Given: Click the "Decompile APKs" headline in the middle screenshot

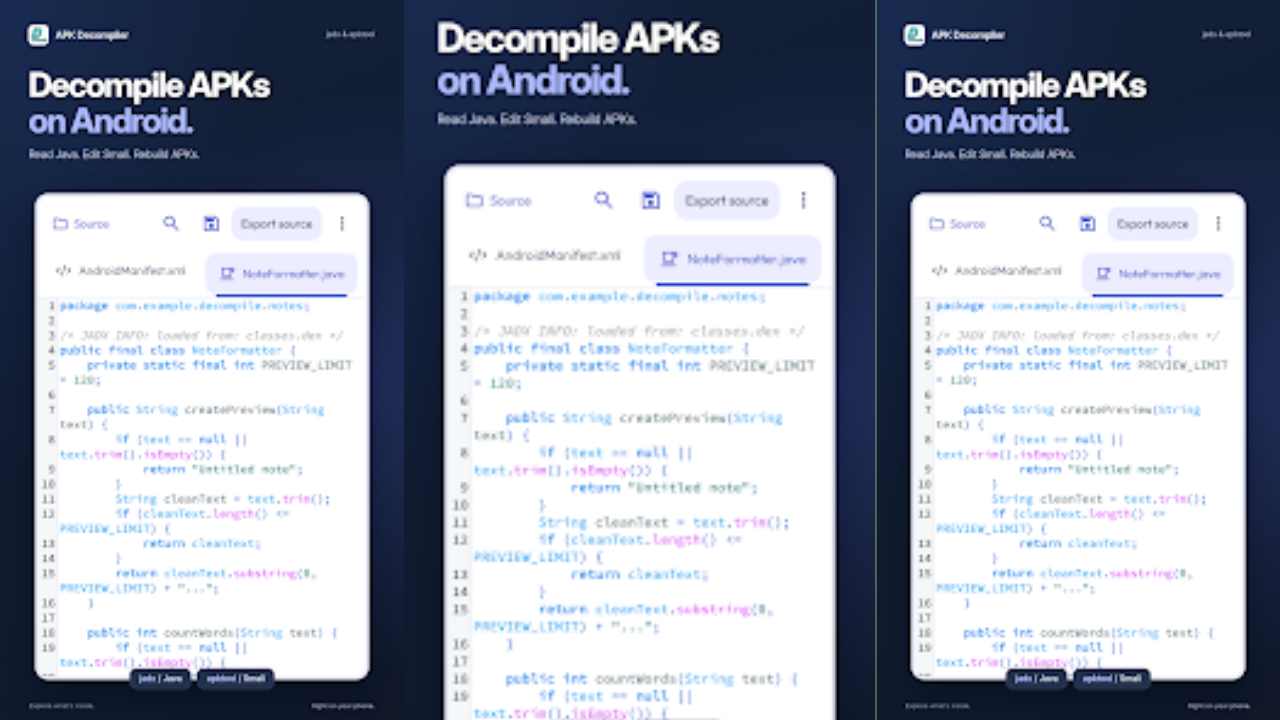Looking at the screenshot, I should click(578, 39).
